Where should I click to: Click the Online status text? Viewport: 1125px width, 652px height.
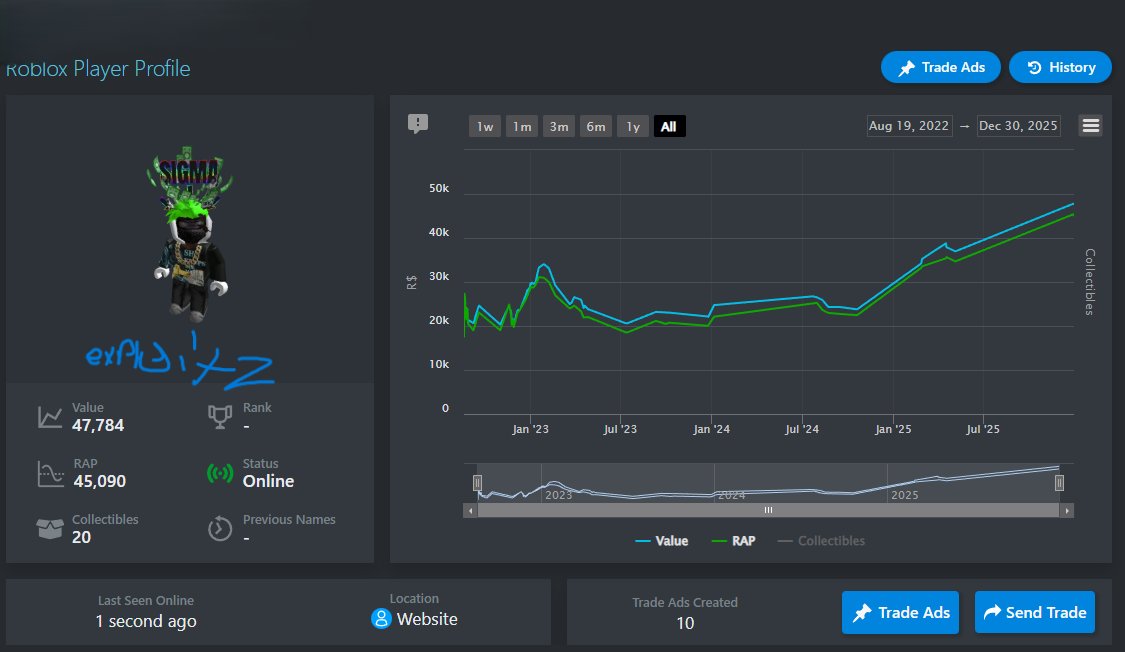pos(268,481)
